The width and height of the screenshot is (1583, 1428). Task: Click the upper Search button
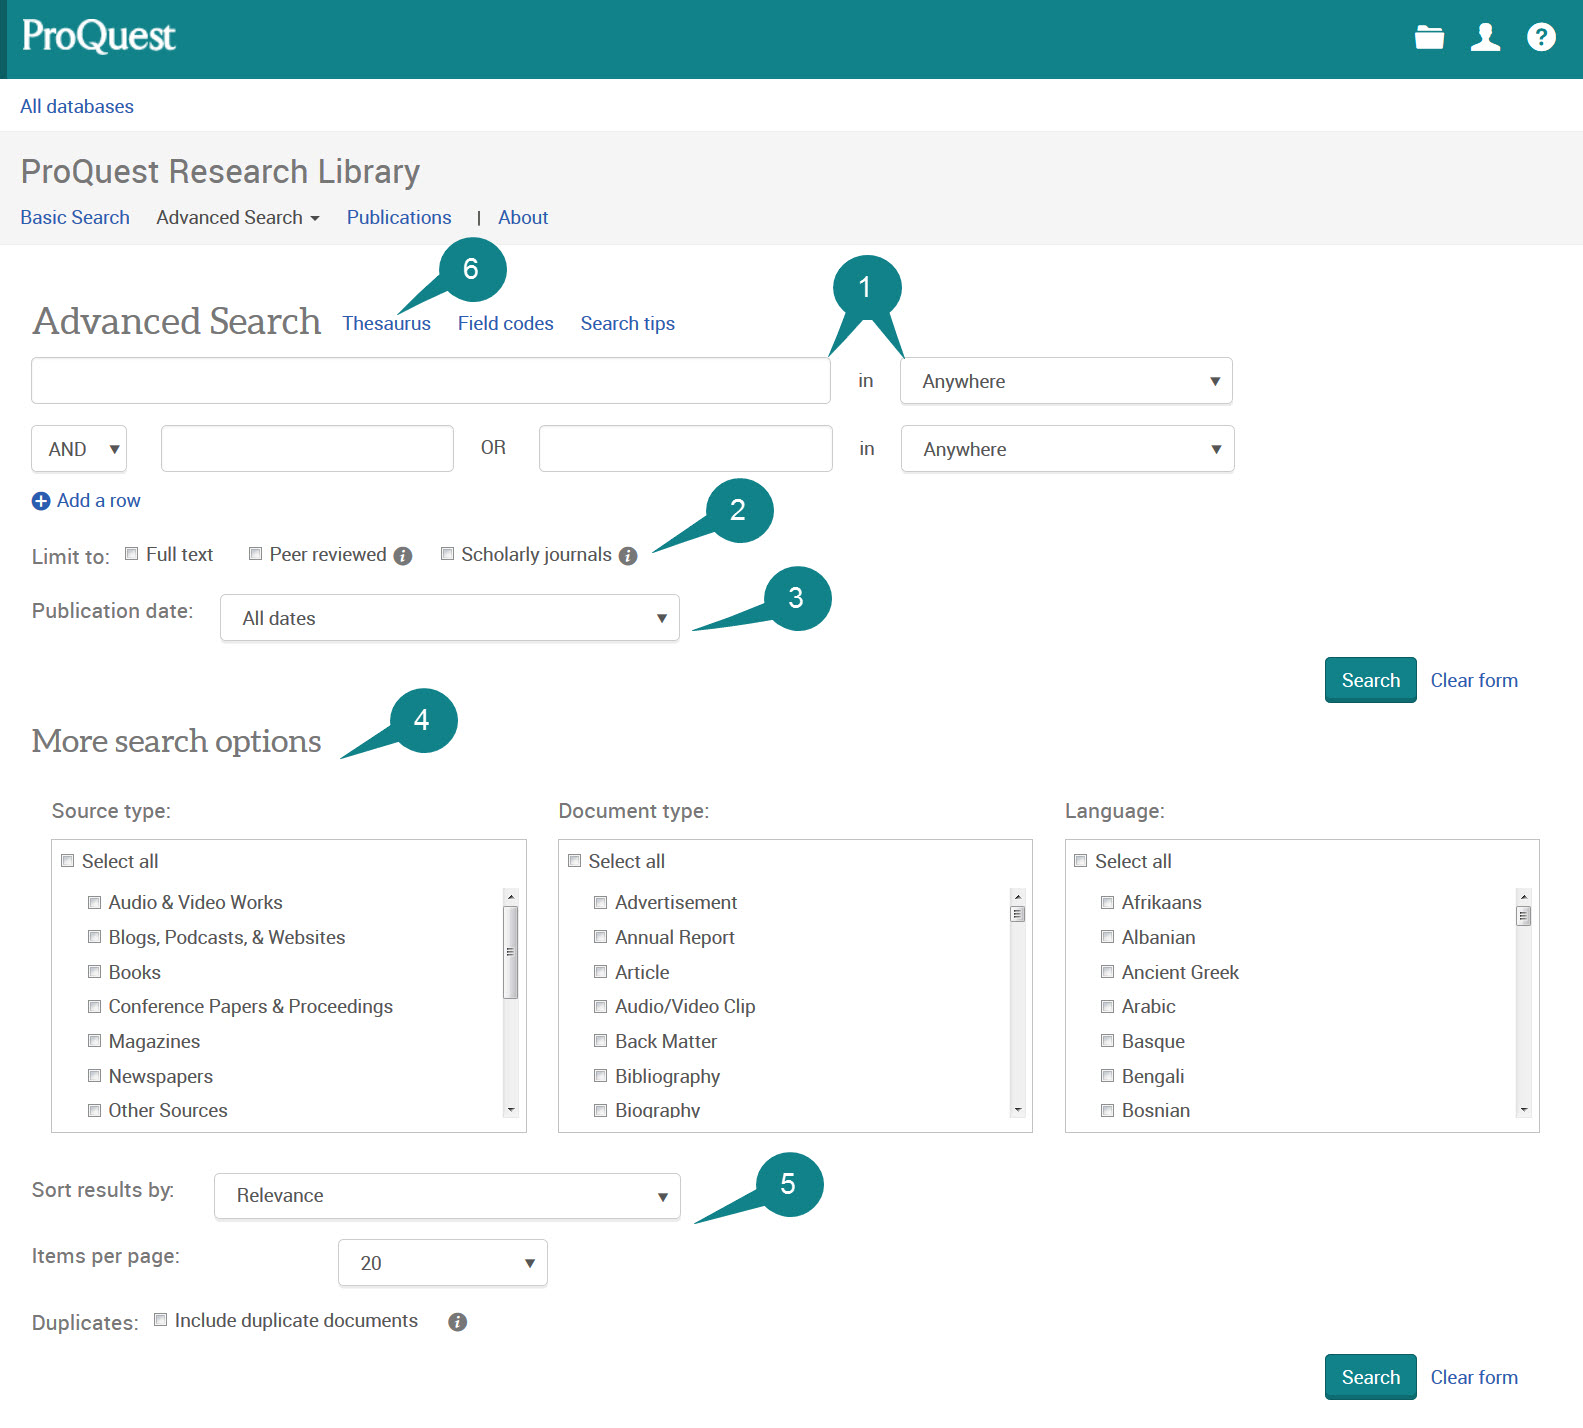click(1370, 680)
